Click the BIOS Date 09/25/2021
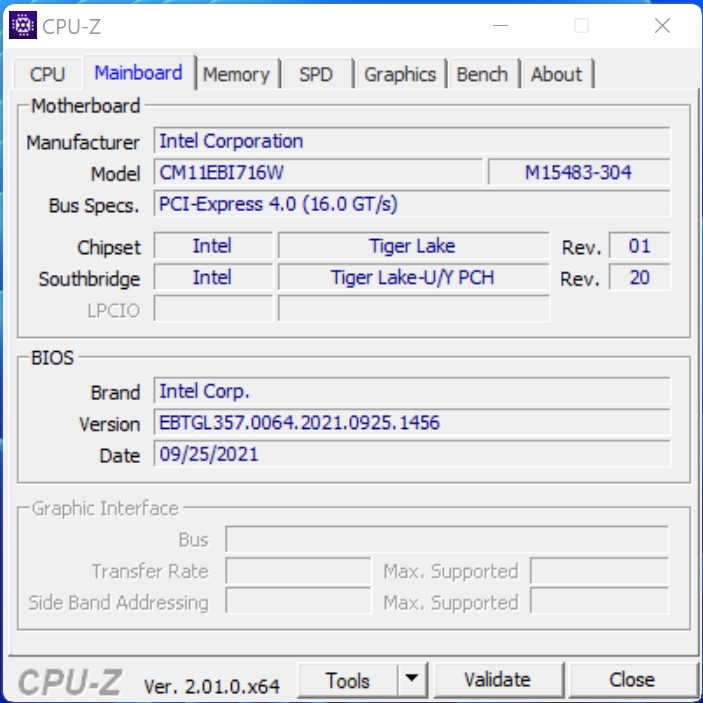This screenshot has width=703, height=703. tap(412, 454)
